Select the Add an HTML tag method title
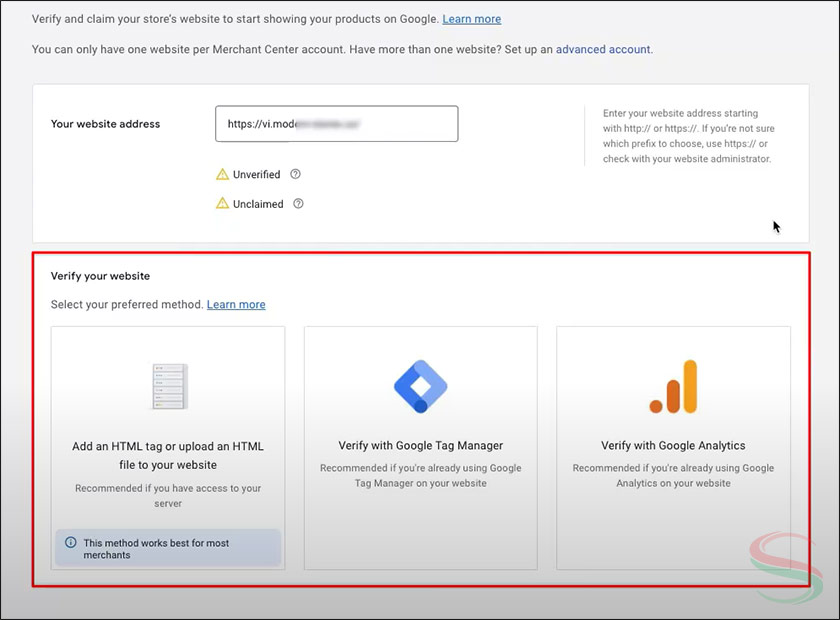840x620 pixels. [x=168, y=455]
